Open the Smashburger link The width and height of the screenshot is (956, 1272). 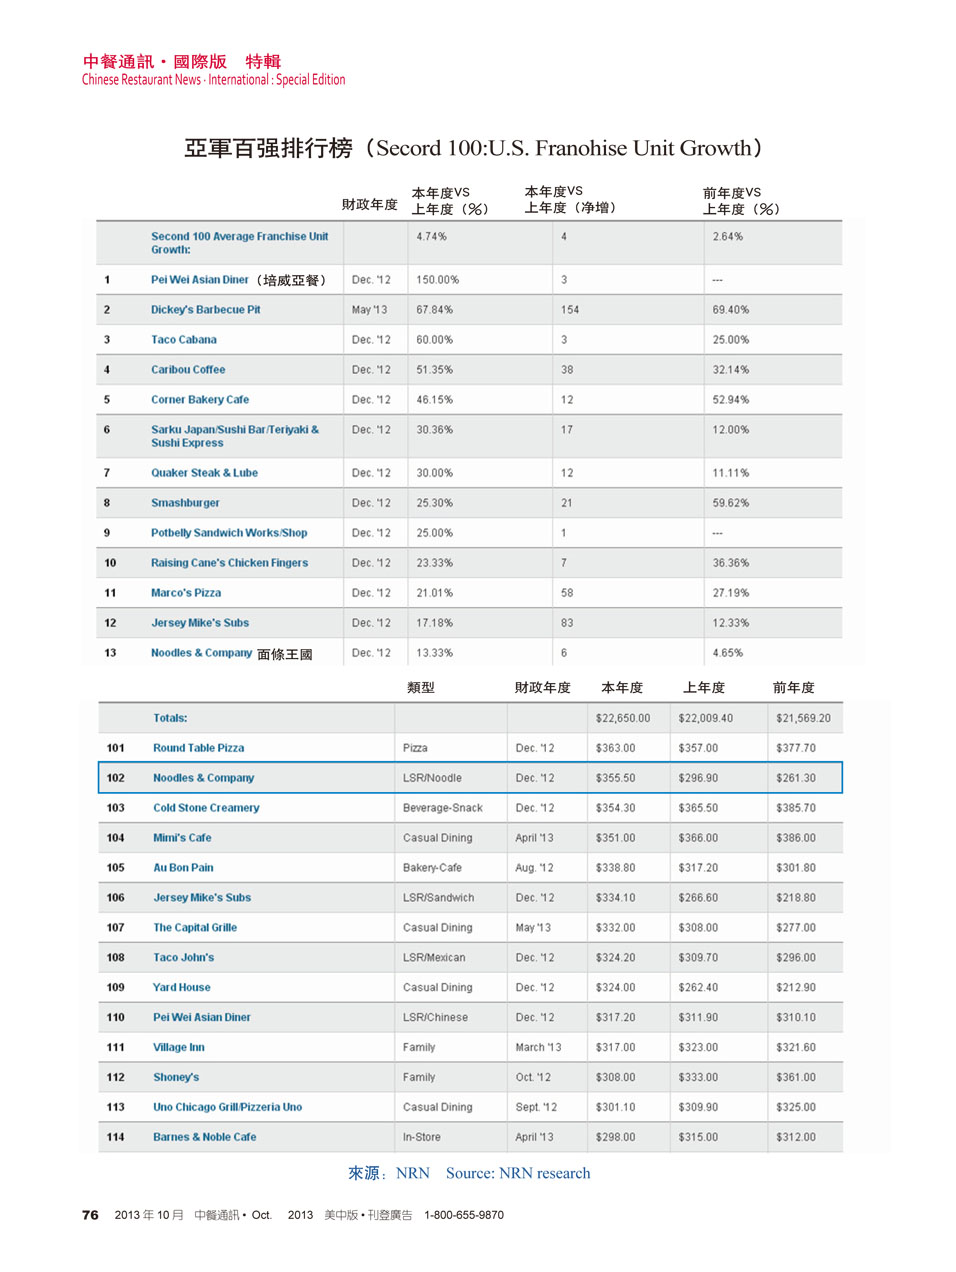[185, 503]
